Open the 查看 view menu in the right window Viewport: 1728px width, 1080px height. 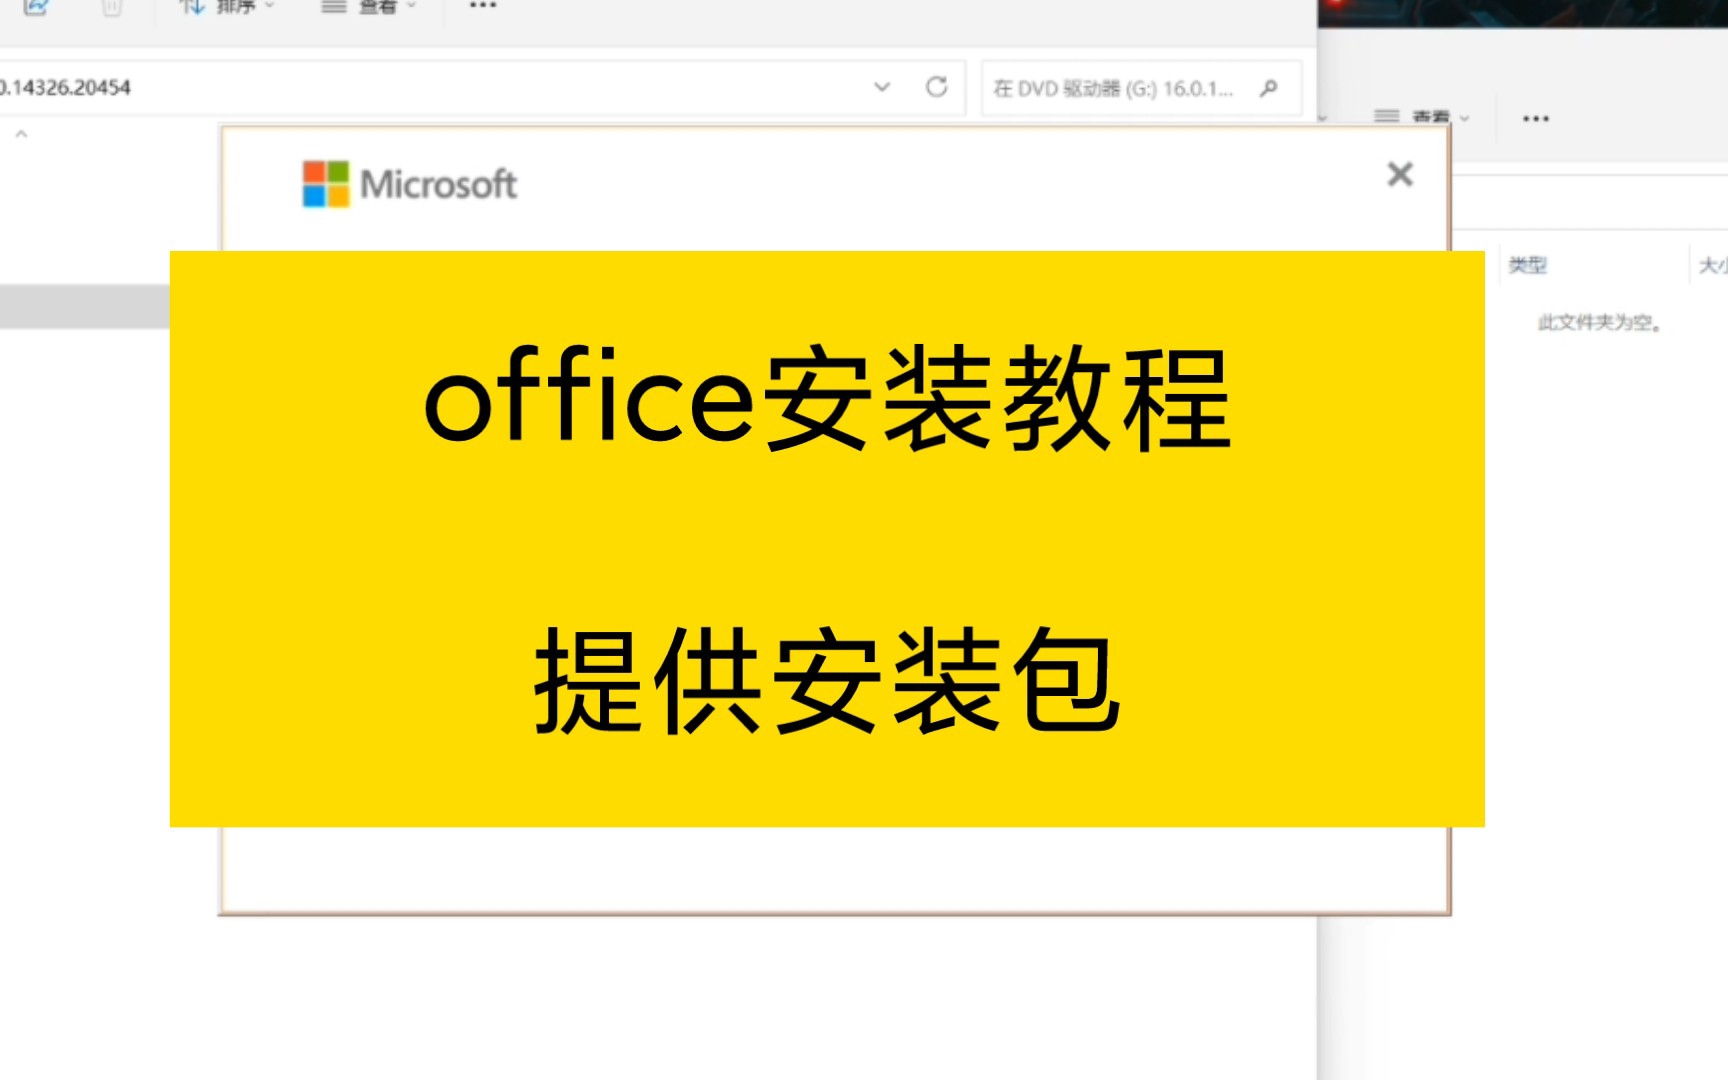1422,118
